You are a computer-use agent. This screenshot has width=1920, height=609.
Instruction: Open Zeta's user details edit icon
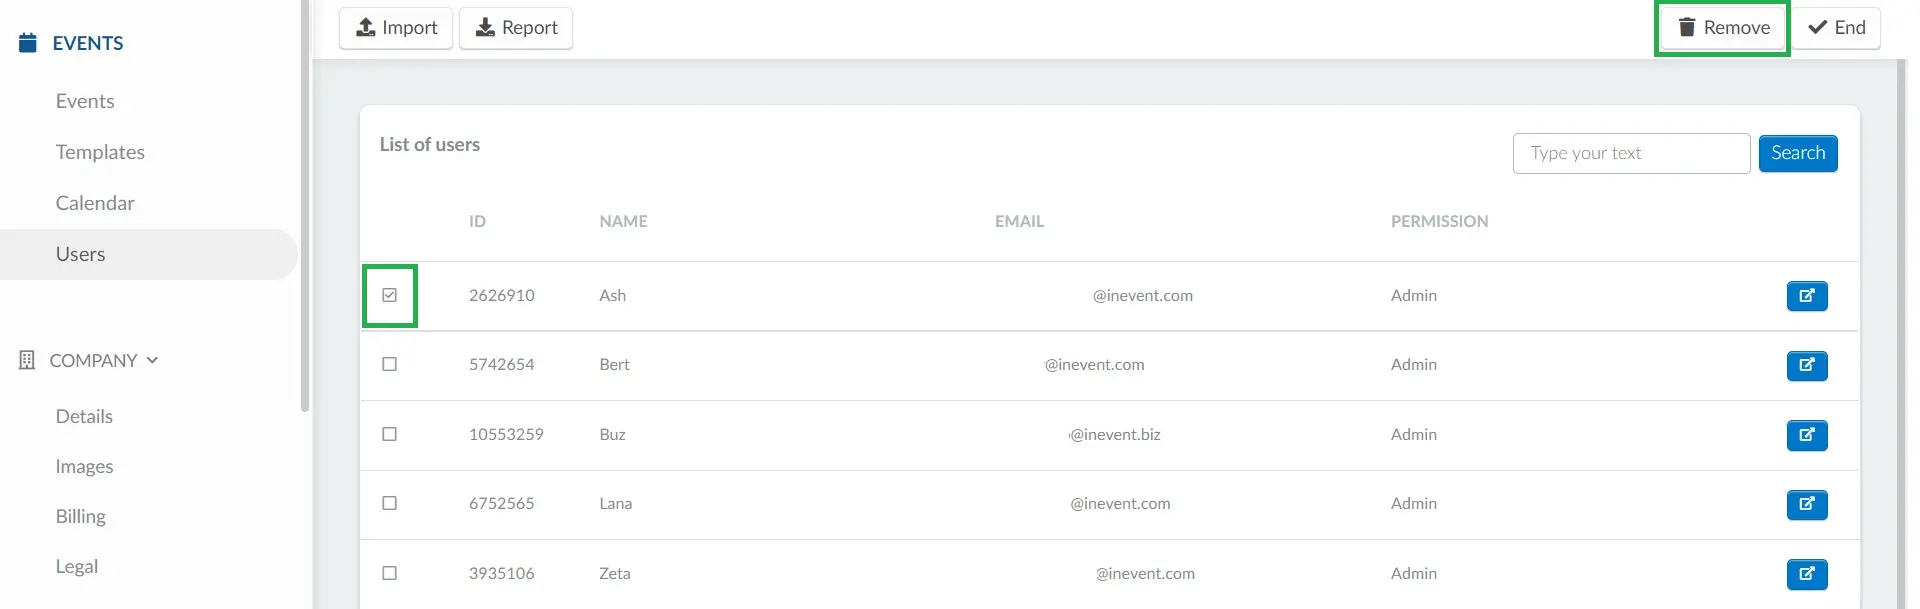(1806, 574)
